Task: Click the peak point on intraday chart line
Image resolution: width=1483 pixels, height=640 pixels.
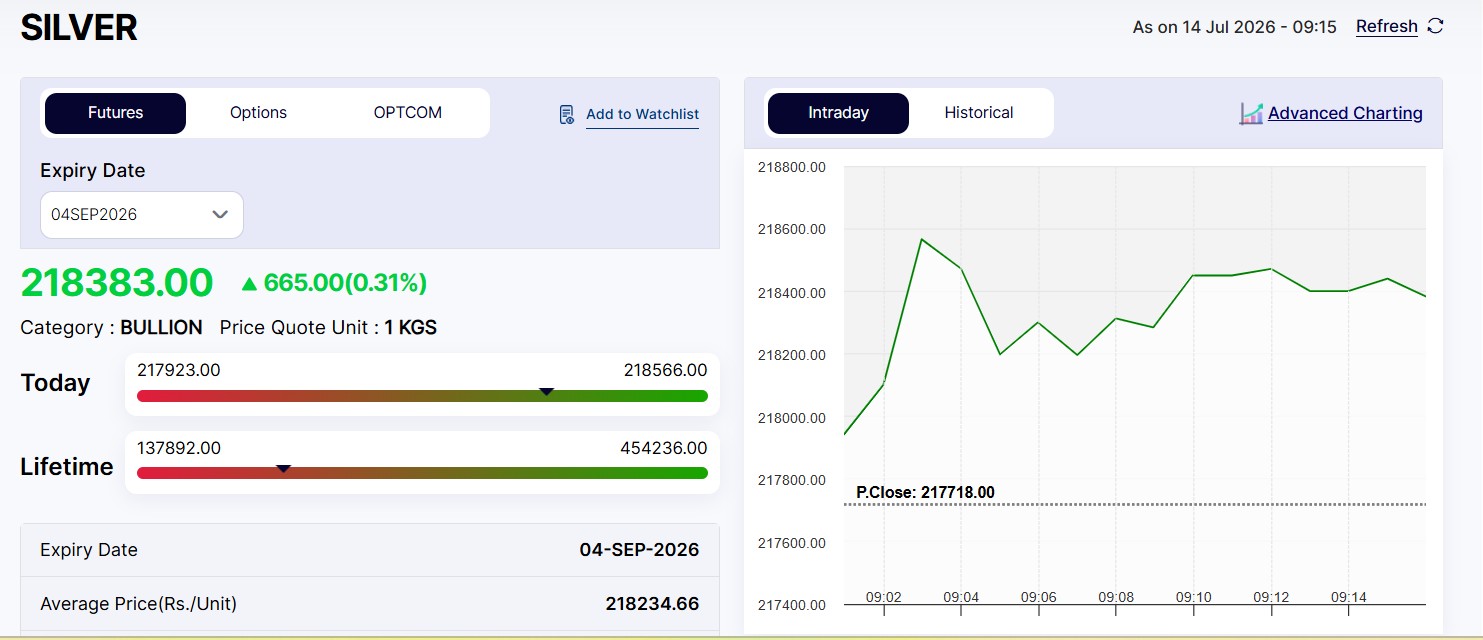Action: (x=921, y=239)
